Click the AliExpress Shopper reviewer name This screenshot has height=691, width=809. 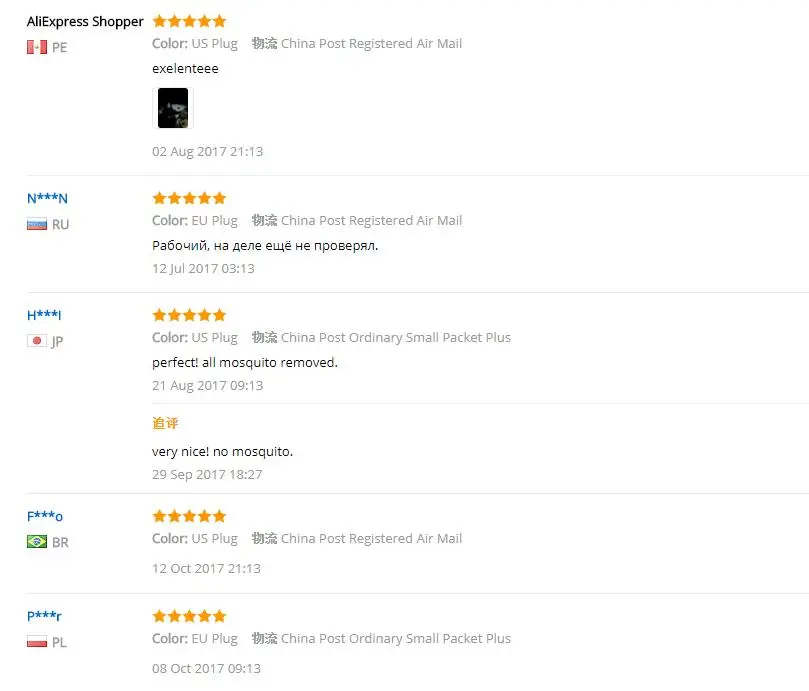click(x=85, y=22)
